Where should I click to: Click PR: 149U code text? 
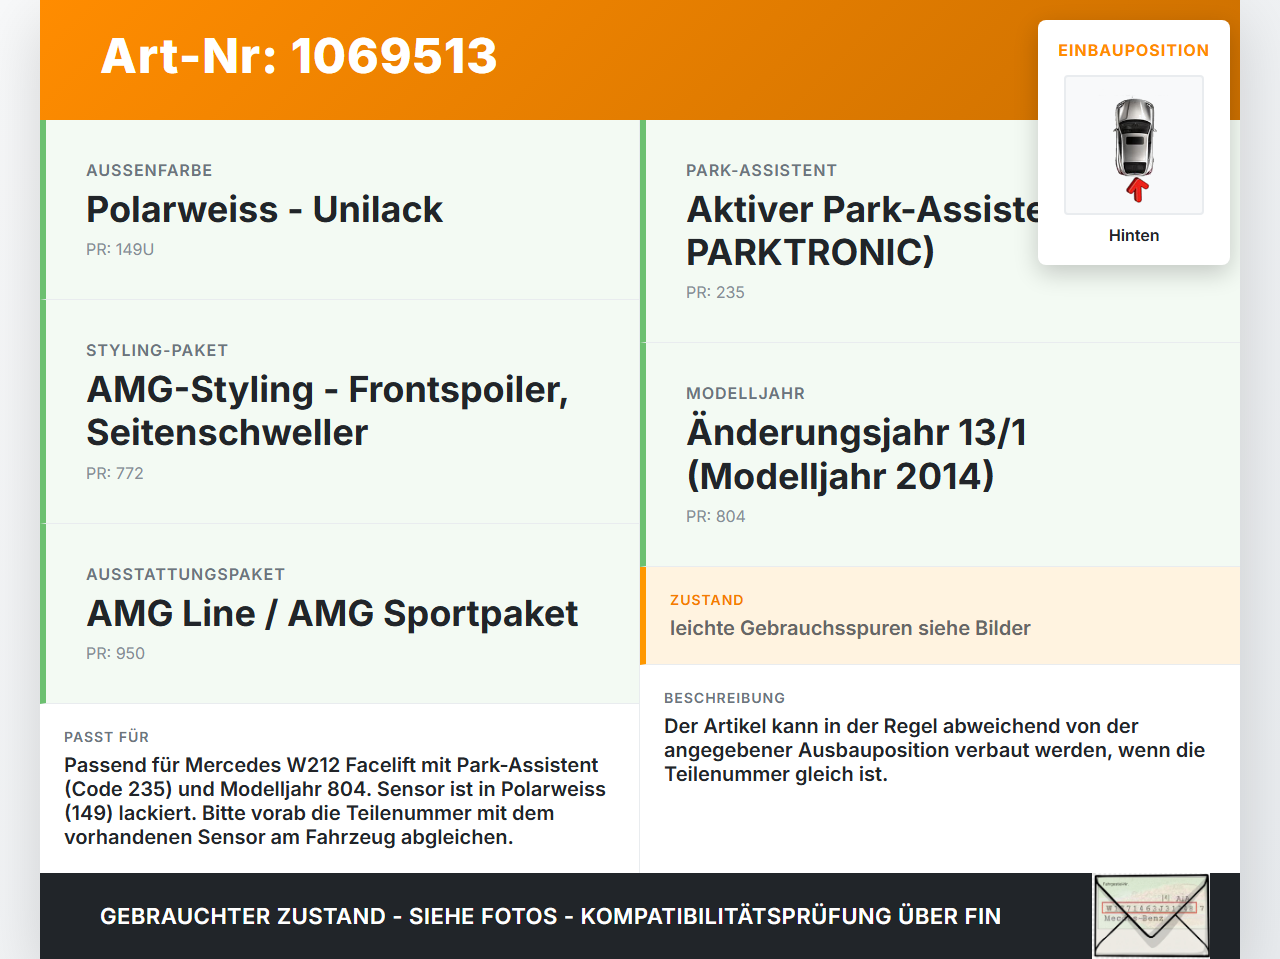[x=120, y=249]
